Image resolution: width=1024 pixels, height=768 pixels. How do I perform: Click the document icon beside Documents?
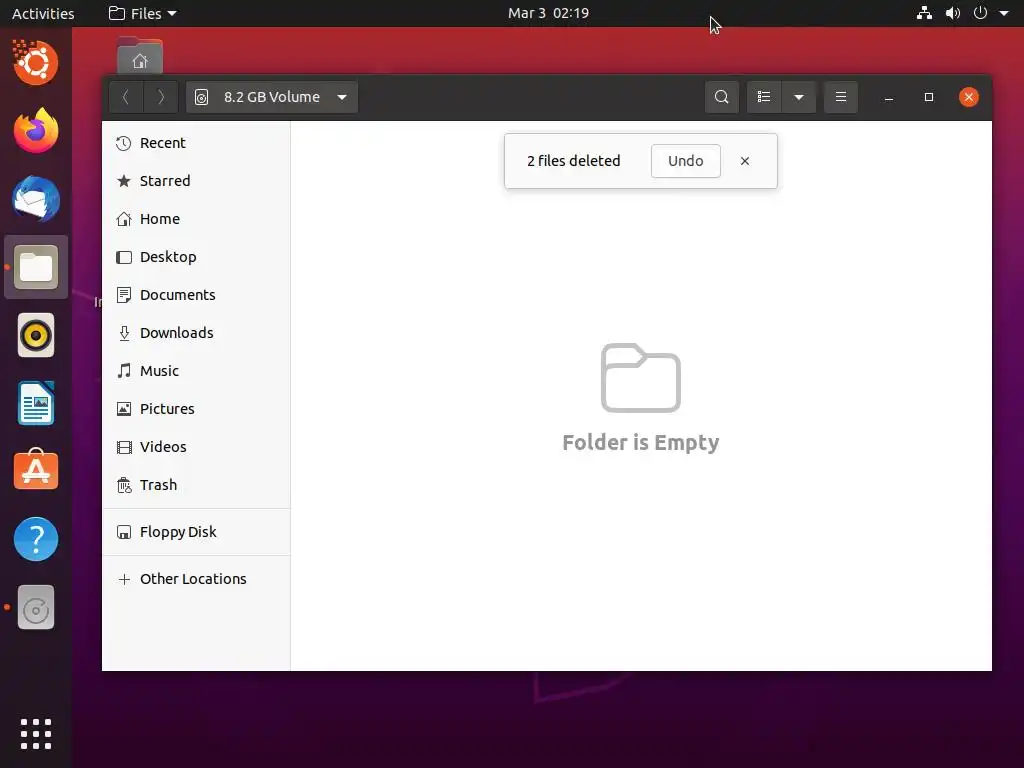[123, 295]
